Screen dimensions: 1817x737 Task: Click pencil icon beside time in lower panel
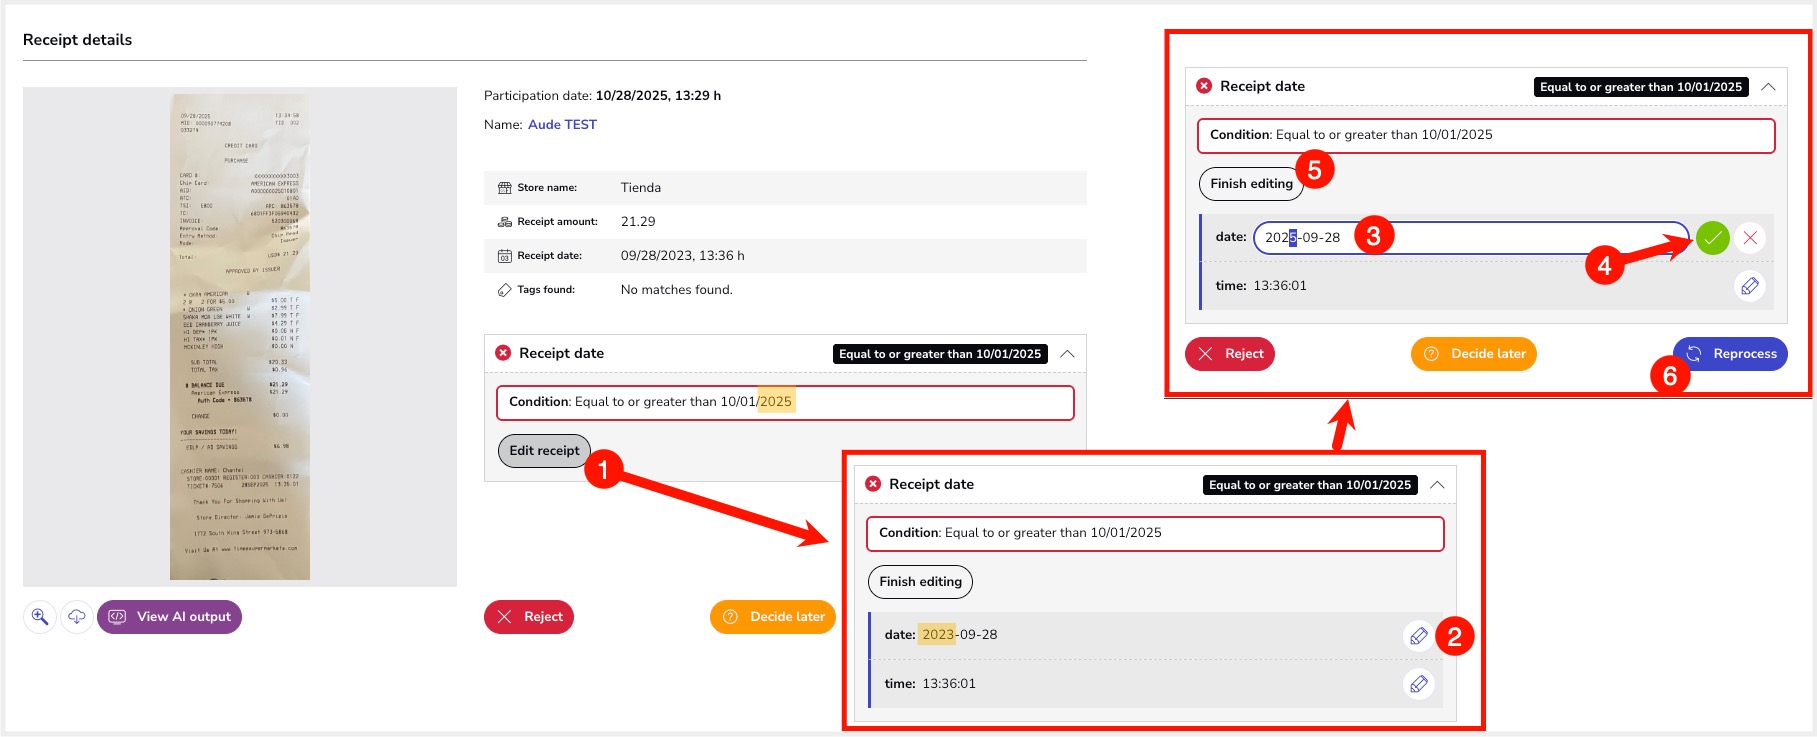pyautogui.click(x=1418, y=684)
